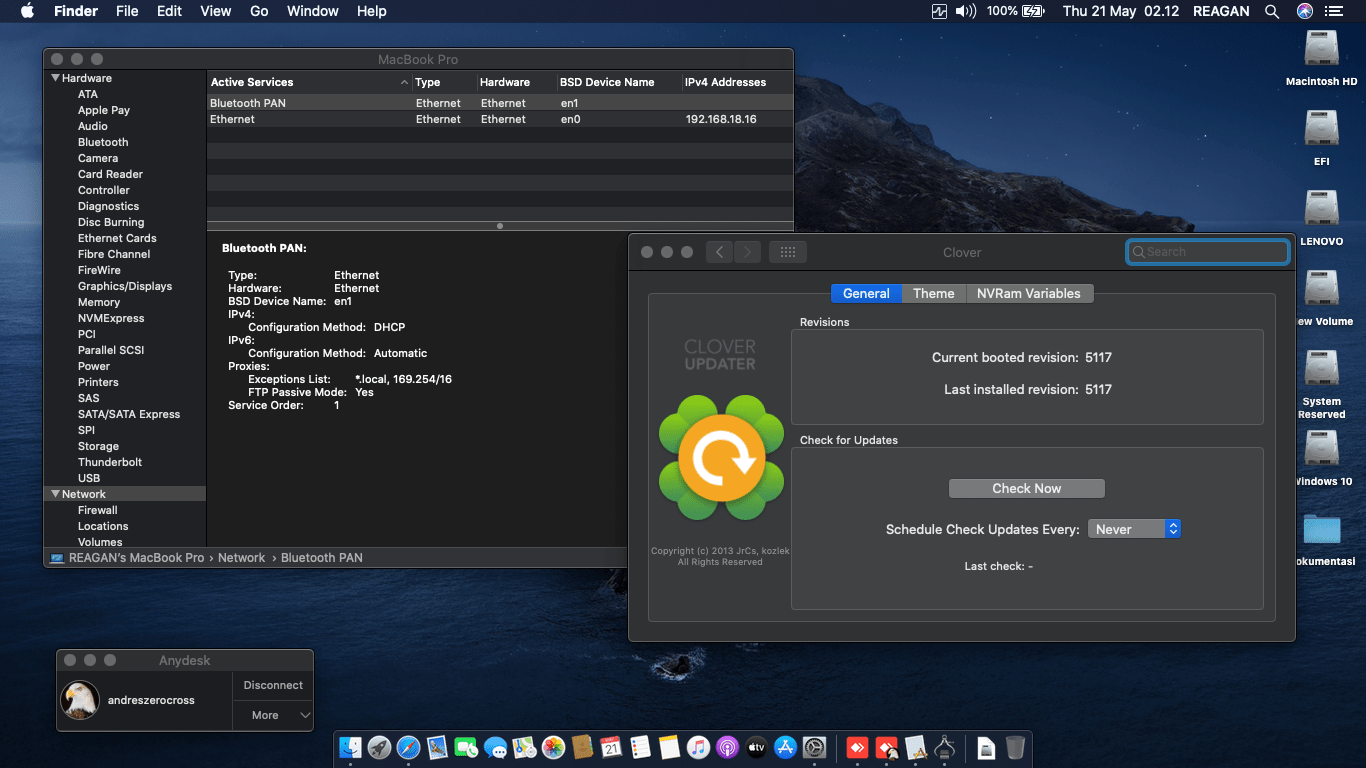The width and height of the screenshot is (1366, 768).
Task: Go back in the Clover preferences window
Action: point(719,252)
